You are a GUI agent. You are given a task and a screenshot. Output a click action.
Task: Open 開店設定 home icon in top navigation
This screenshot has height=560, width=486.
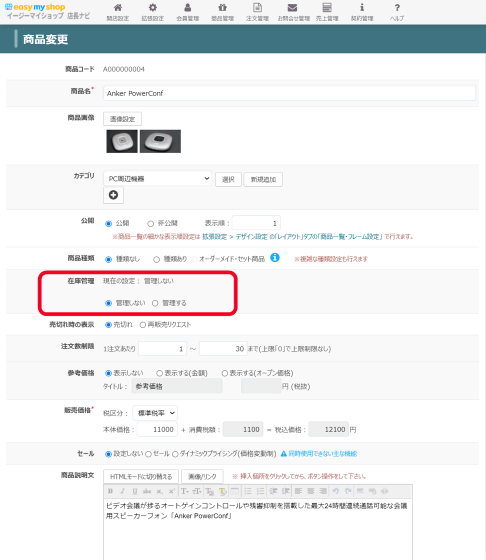point(117,8)
